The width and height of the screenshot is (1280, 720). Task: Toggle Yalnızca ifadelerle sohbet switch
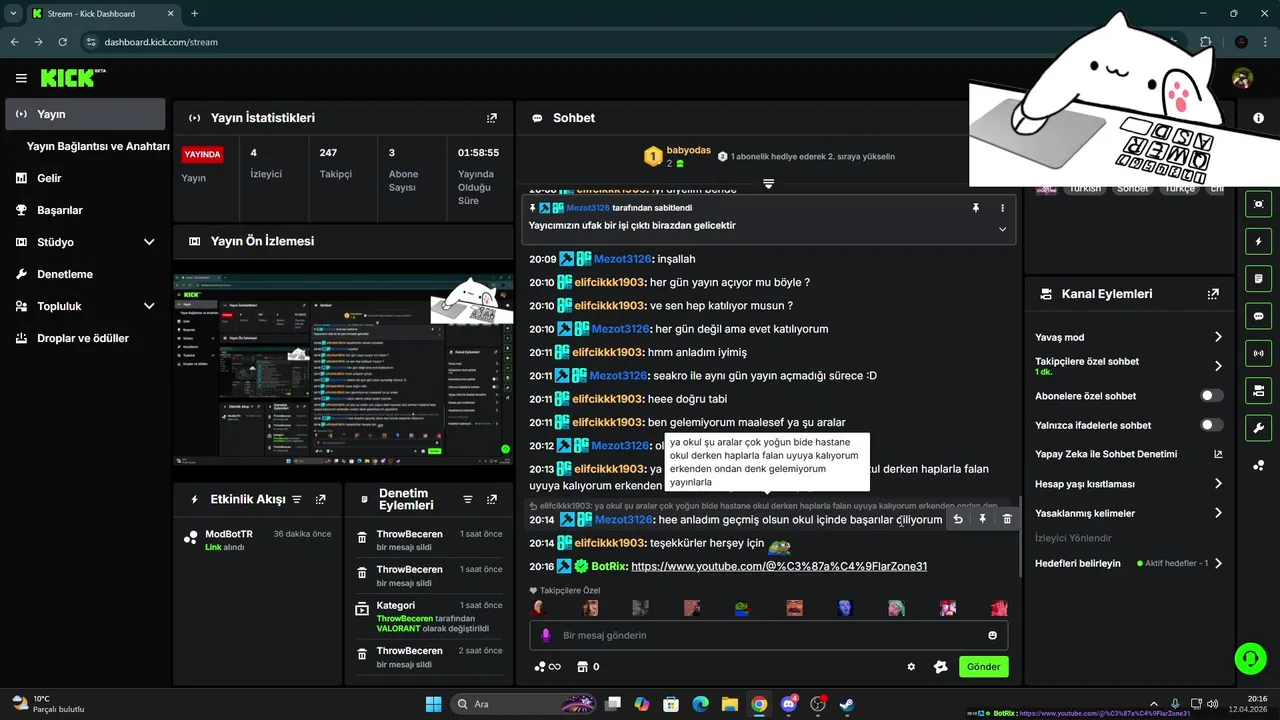[1212, 425]
